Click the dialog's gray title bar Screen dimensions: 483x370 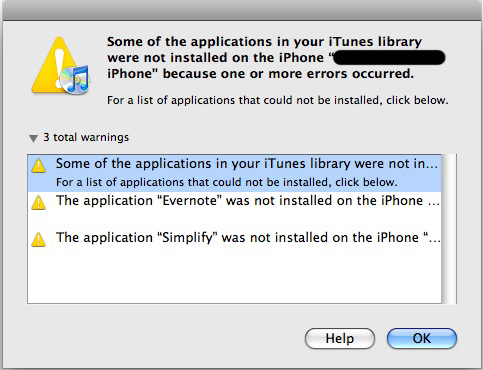(x=241, y=10)
